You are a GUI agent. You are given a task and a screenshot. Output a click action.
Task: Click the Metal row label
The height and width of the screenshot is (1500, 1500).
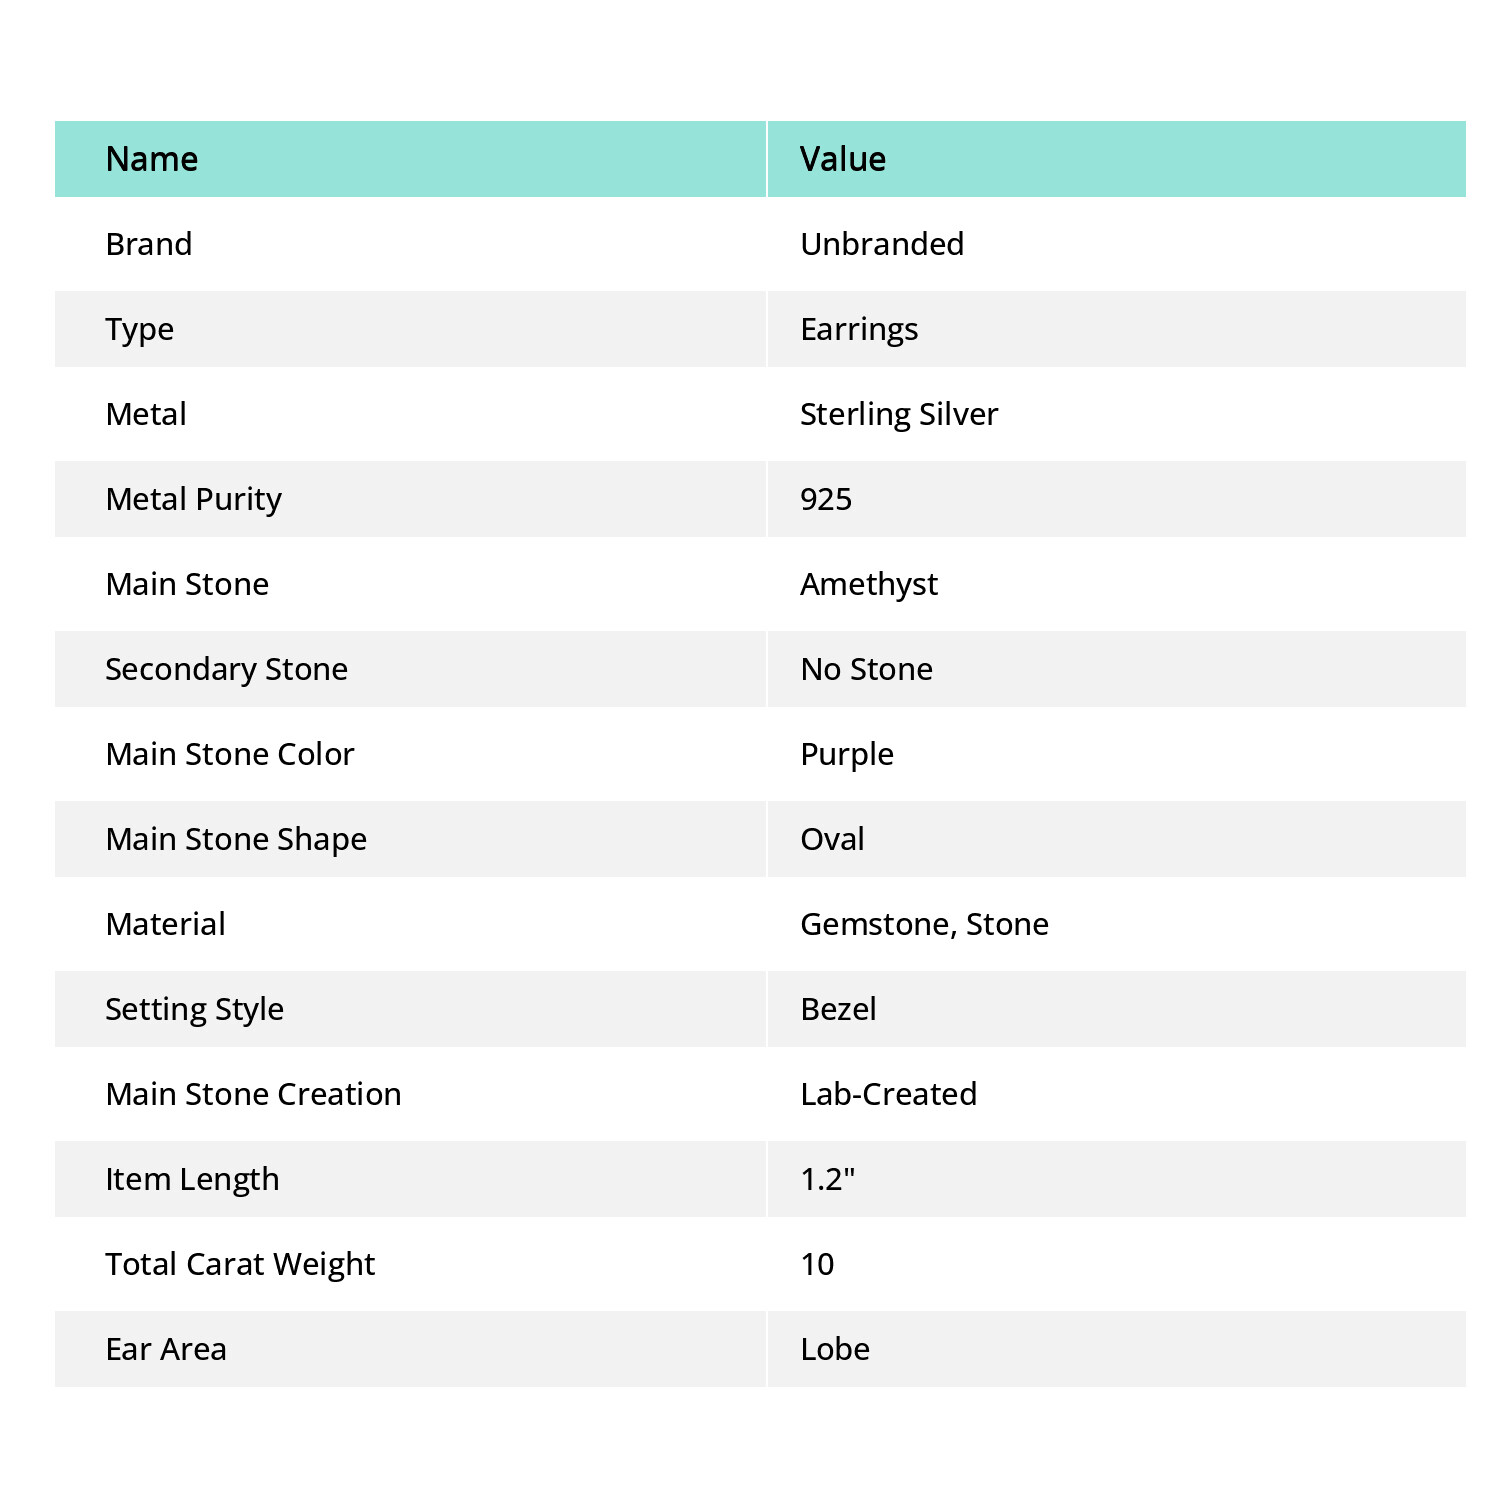pyautogui.click(x=146, y=414)
